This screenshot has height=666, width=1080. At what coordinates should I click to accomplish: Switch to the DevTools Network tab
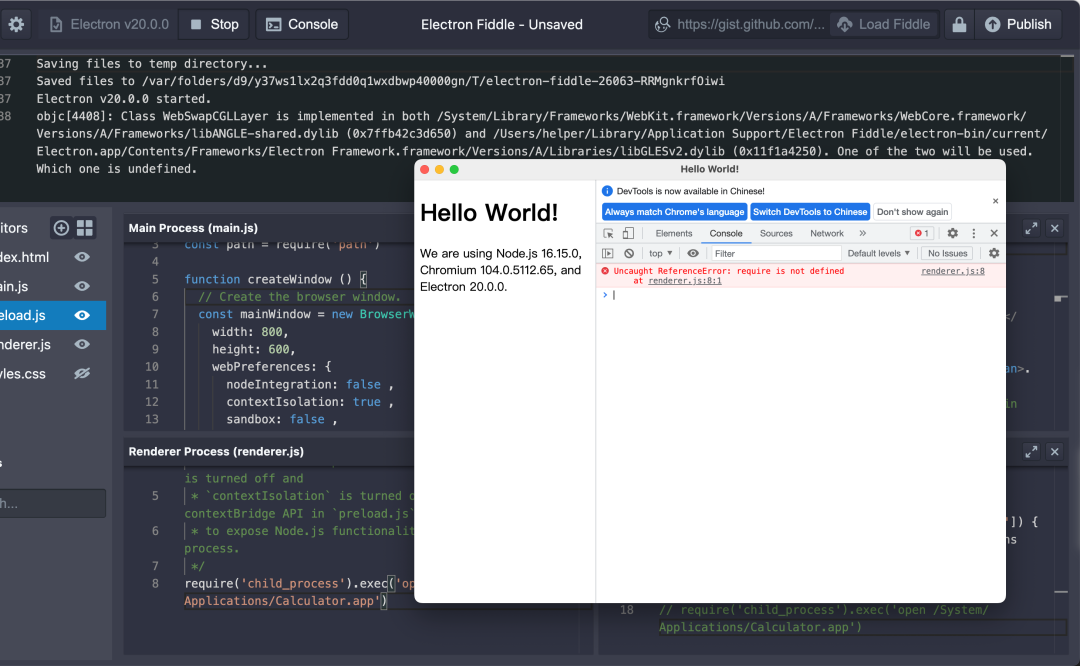coord(827,233)
